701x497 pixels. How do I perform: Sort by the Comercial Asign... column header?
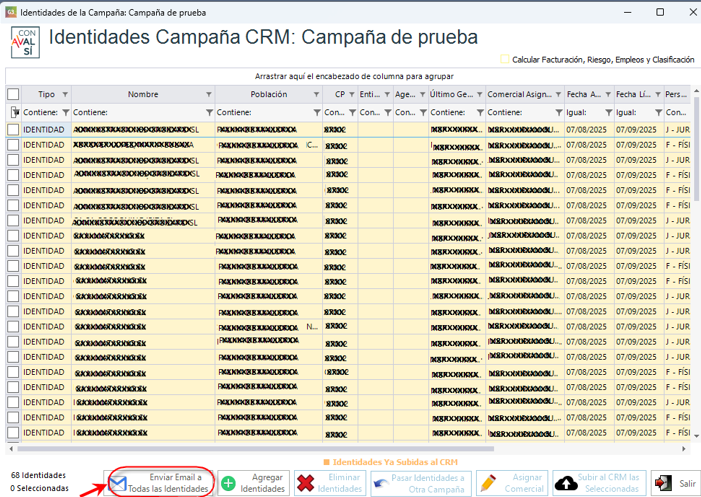pos(518,94)
